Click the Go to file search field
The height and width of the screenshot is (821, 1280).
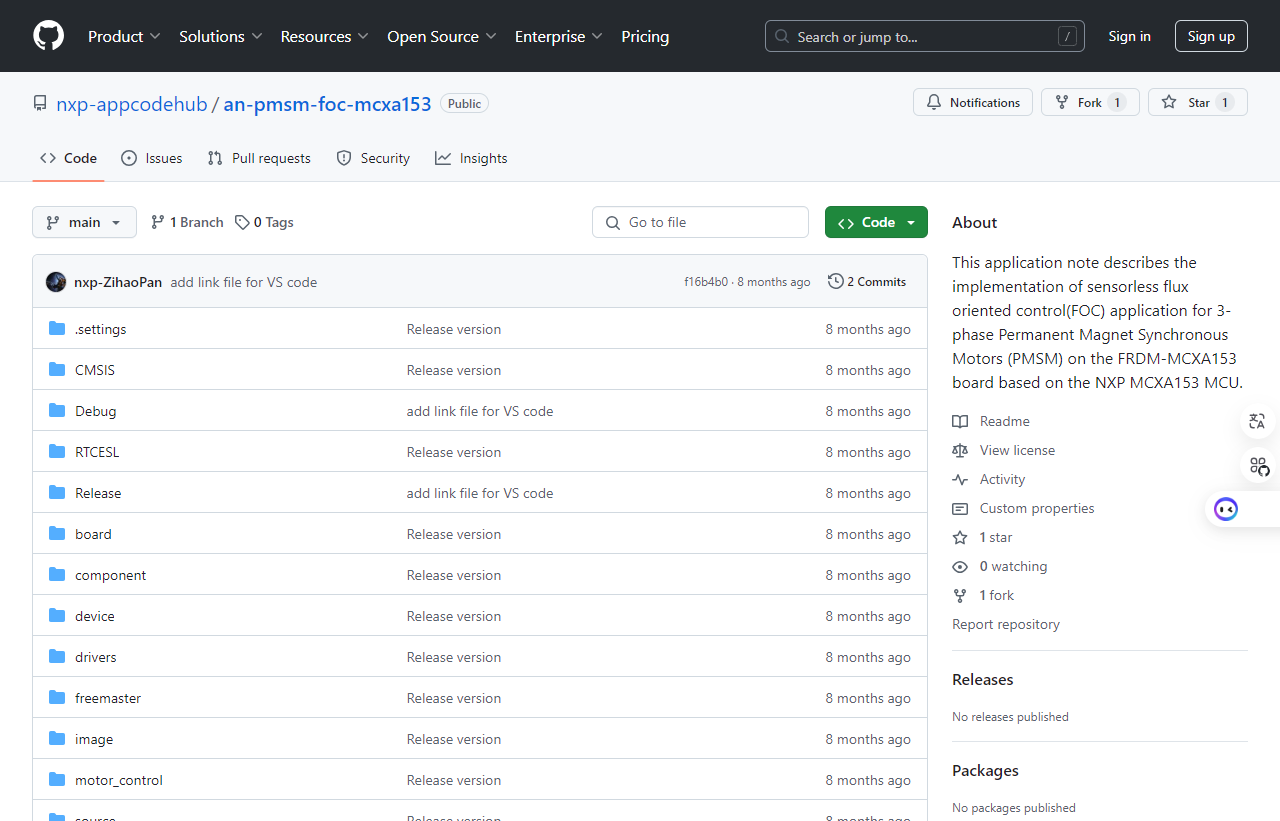pyautogui.click(x=700, y=222)
